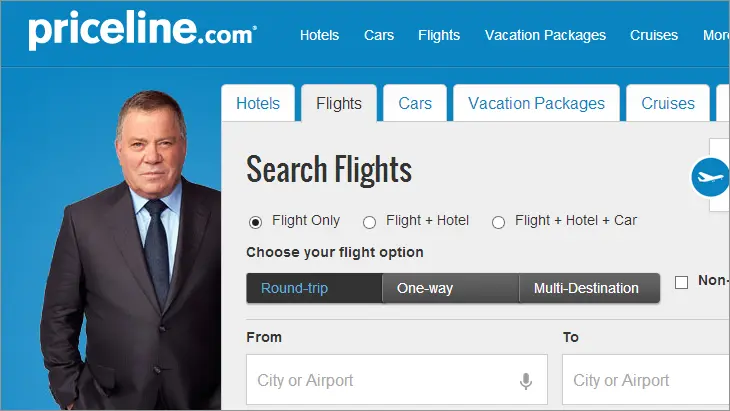This screenshot has height=411, width=730.
Task: Click the priceline.com logo
Action: tap(142, 33)
